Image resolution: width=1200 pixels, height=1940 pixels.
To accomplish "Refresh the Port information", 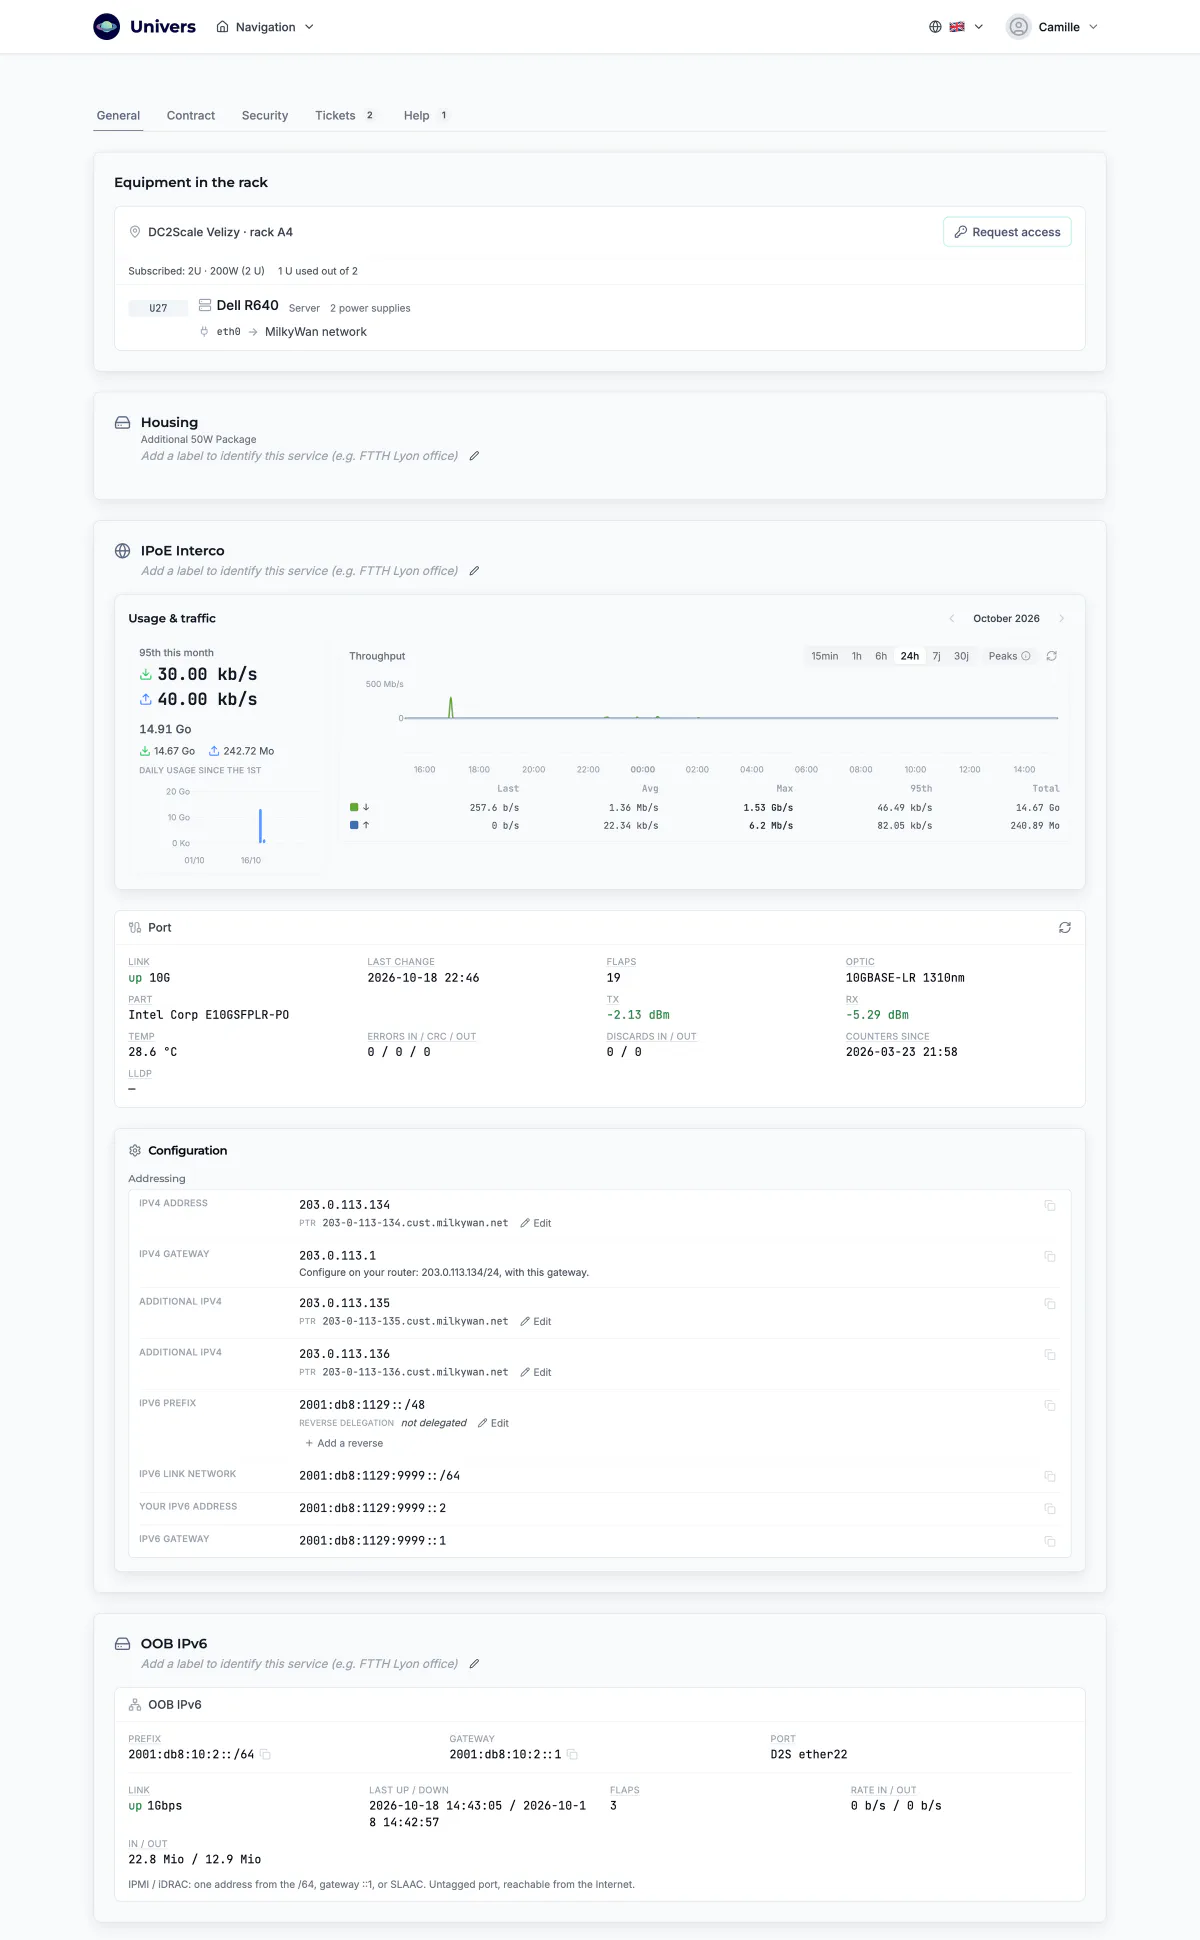I will tap(1065, 928).
